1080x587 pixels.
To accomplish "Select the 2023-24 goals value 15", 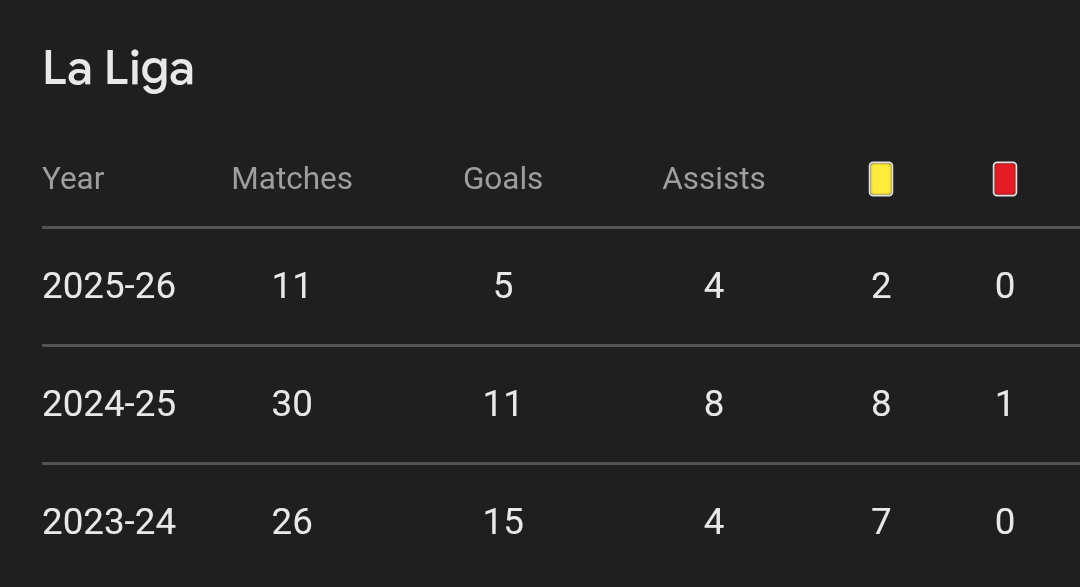I will coord(503,522).
